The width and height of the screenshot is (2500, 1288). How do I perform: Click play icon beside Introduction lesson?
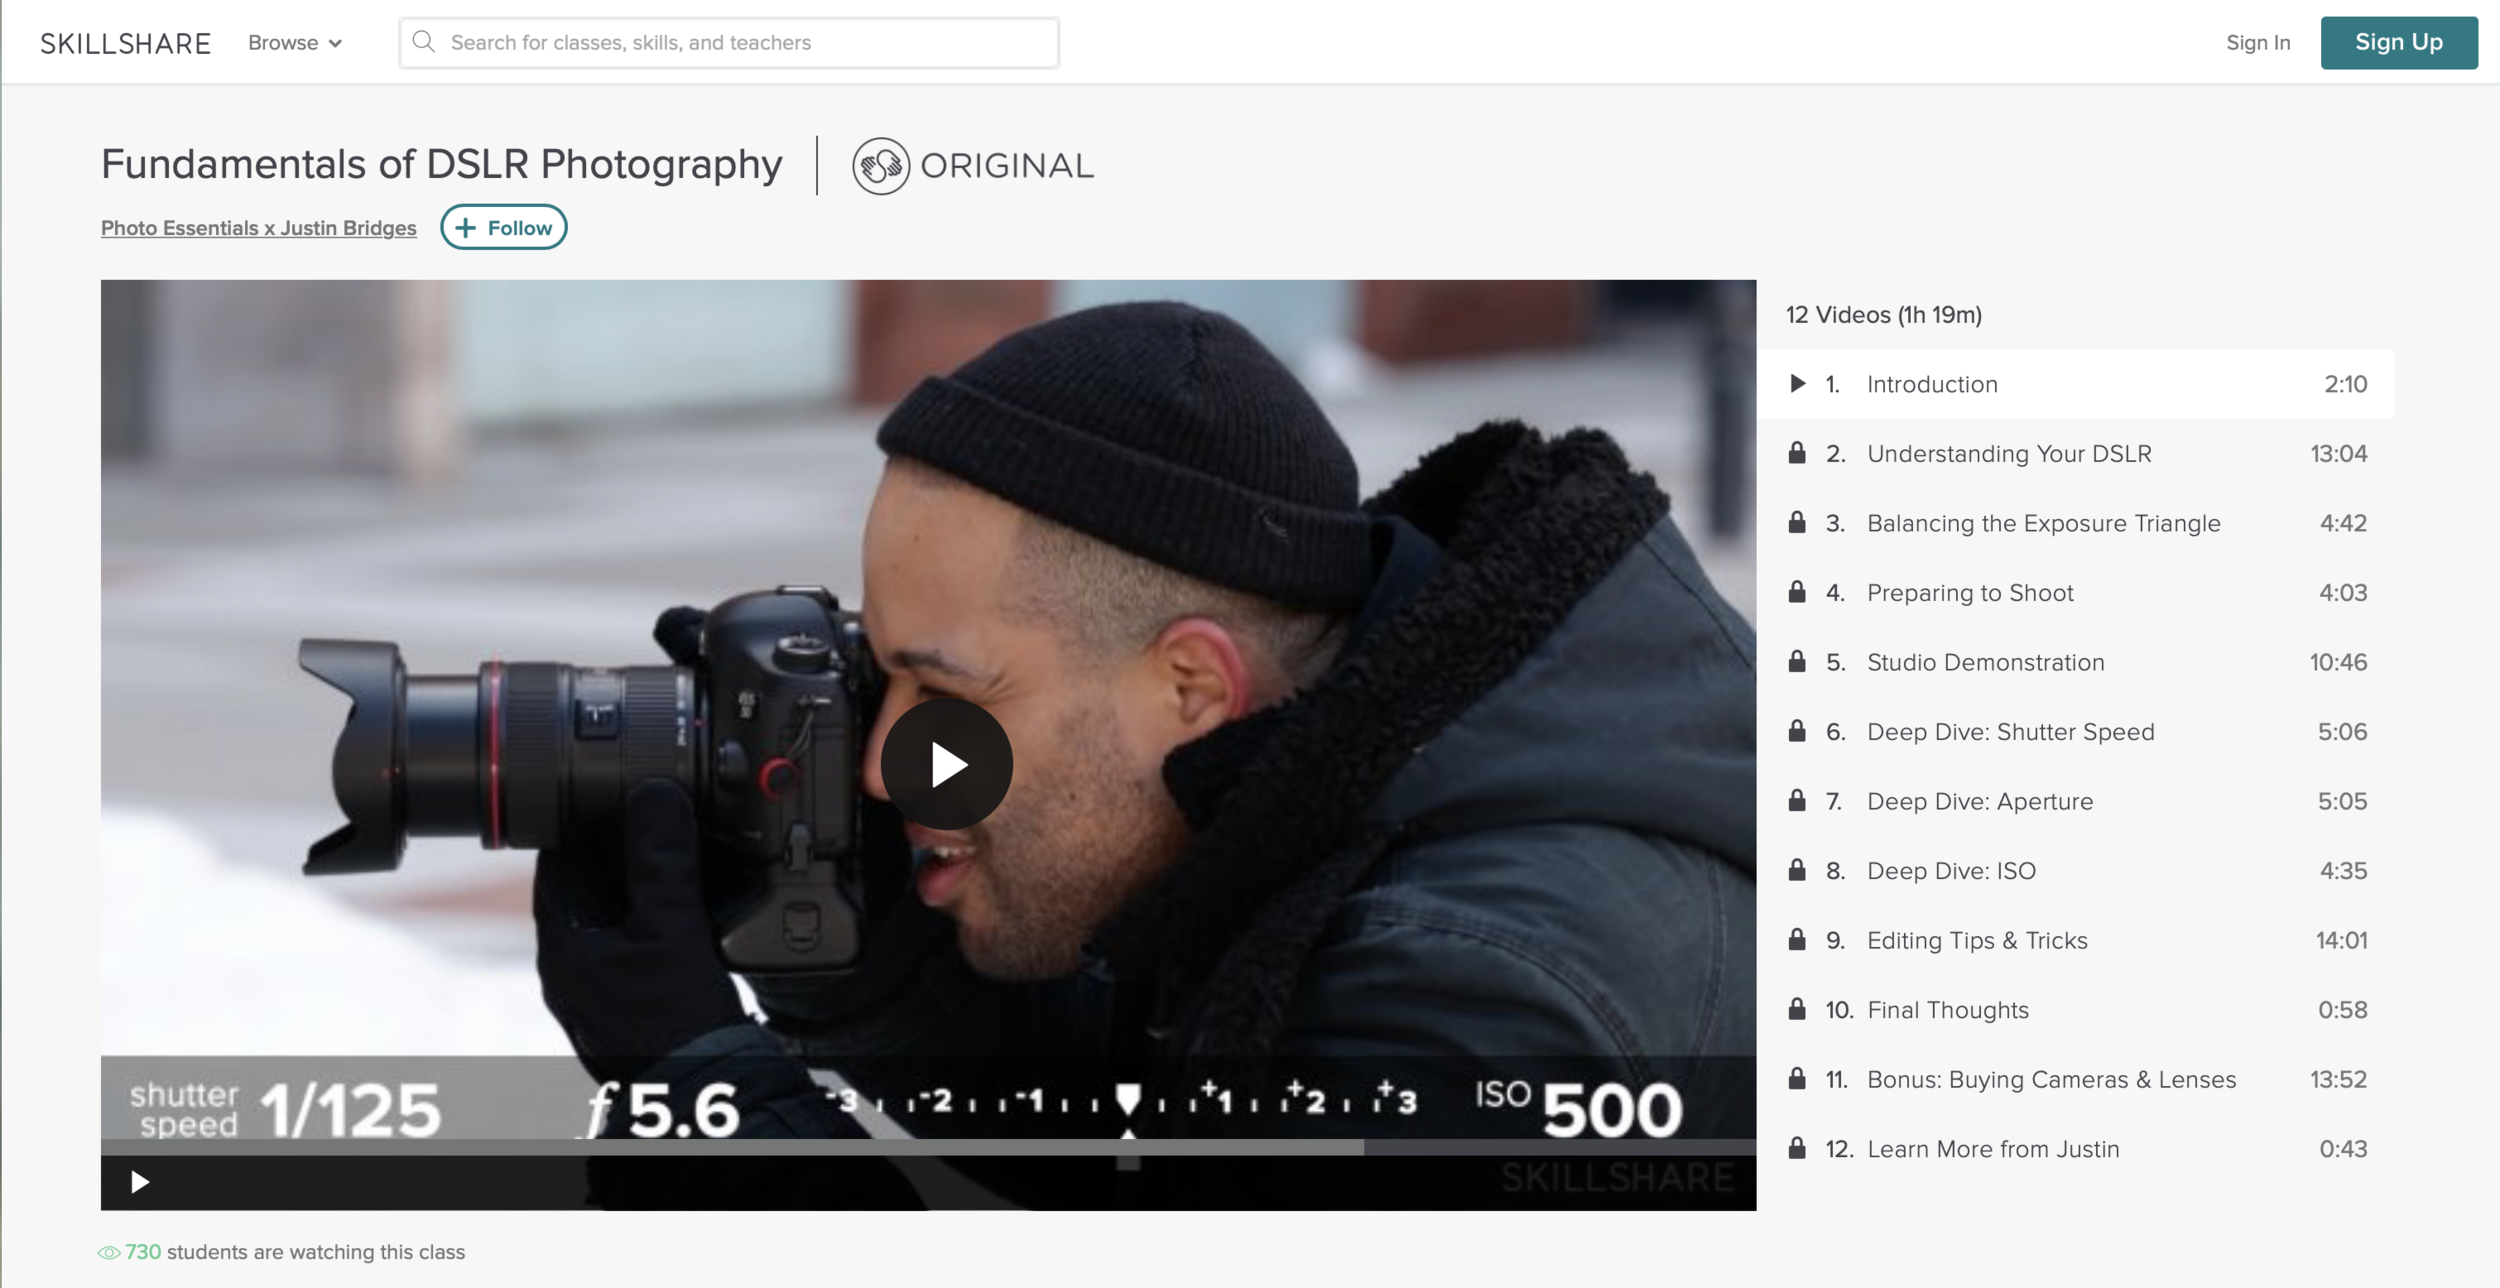coord(1797,384)
